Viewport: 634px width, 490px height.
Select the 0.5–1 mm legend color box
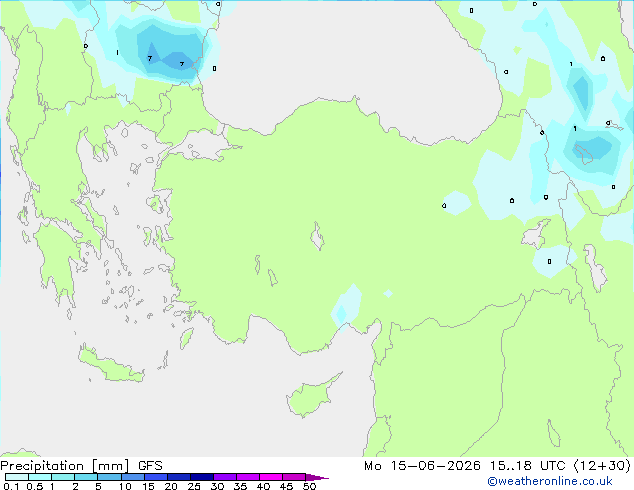coord(40,477)
